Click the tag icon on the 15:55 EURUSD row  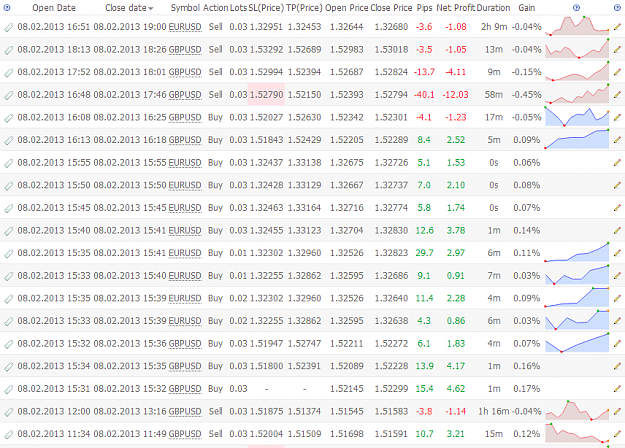pos(8,163)
